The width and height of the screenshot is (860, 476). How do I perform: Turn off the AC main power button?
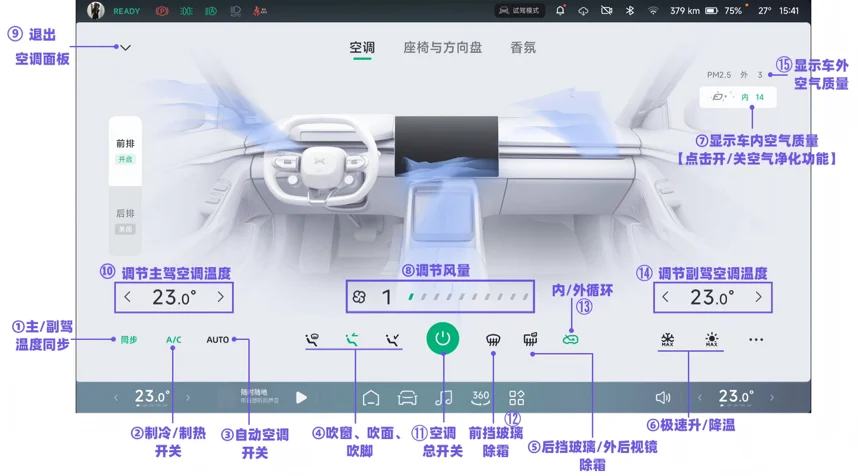[442, 339]
